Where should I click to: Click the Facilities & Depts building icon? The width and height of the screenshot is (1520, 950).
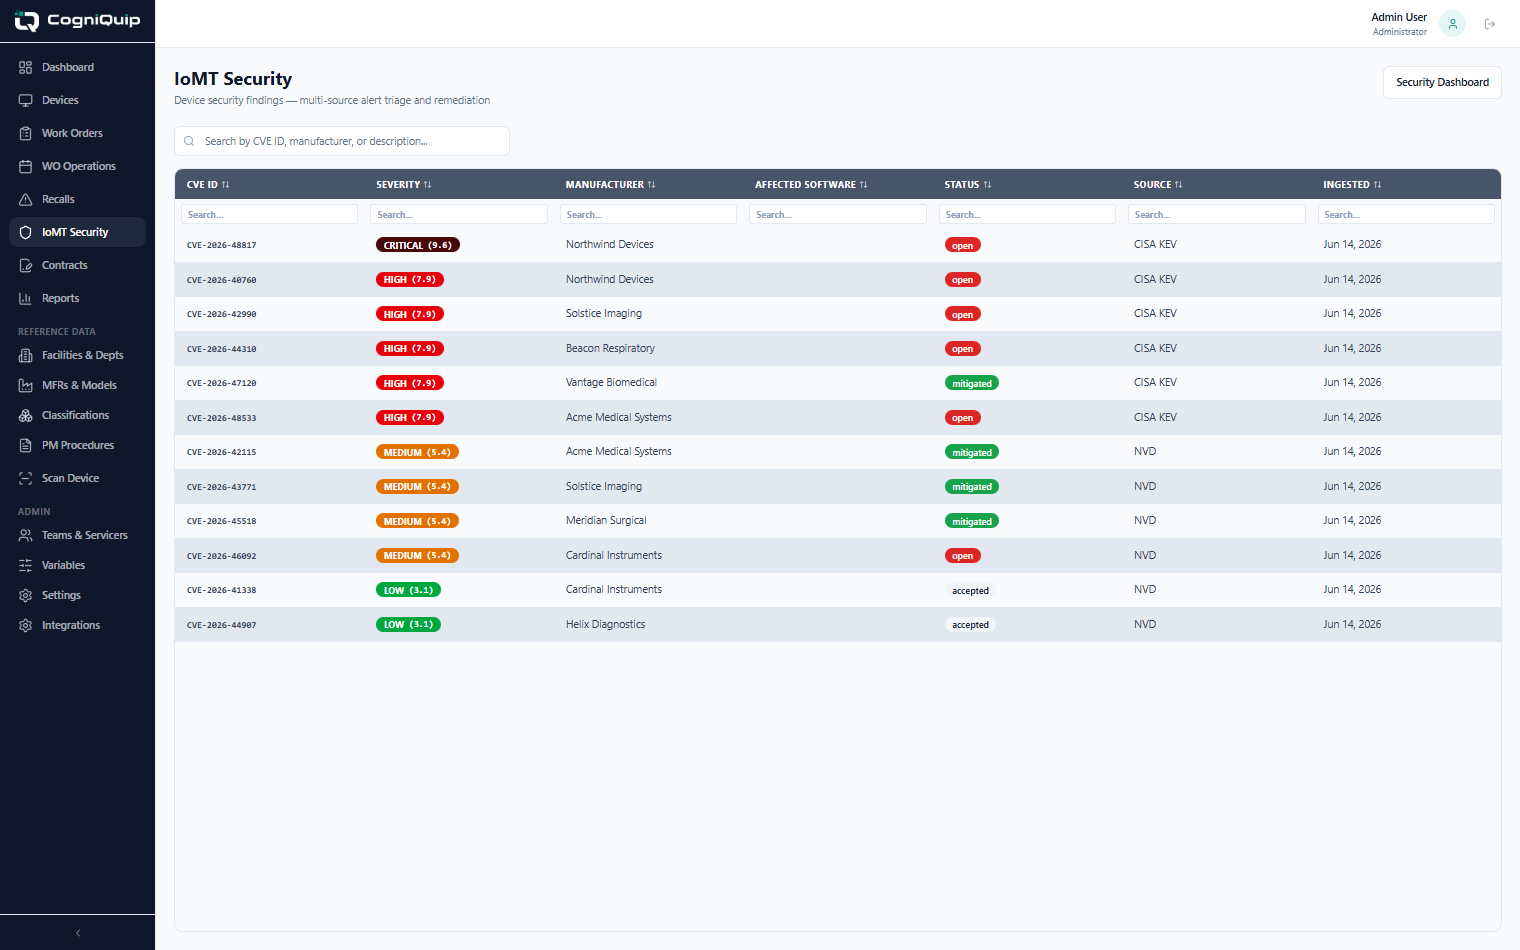[26, 355]
